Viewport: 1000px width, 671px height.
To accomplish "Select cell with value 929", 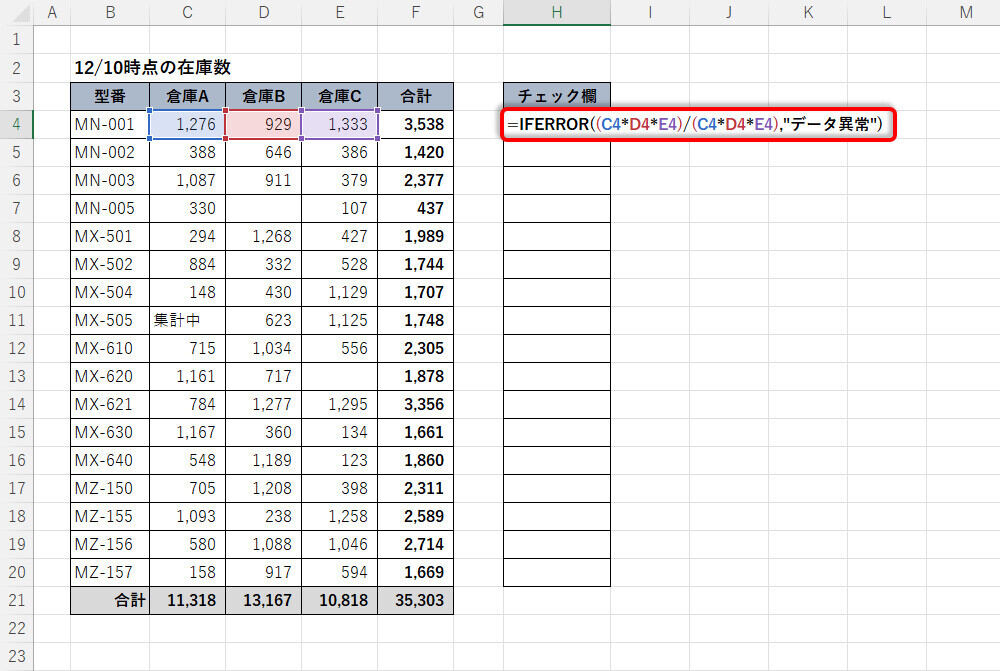I will pos(263,124).
